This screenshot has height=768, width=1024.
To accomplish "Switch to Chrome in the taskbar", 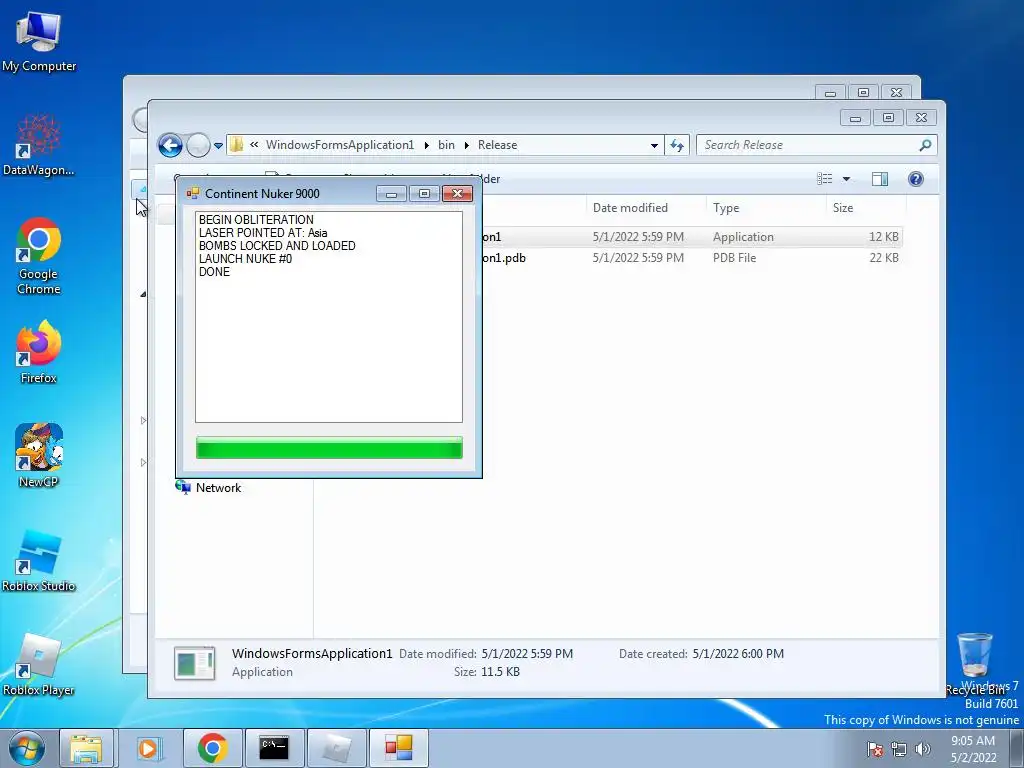I will (x=212, y=748).
